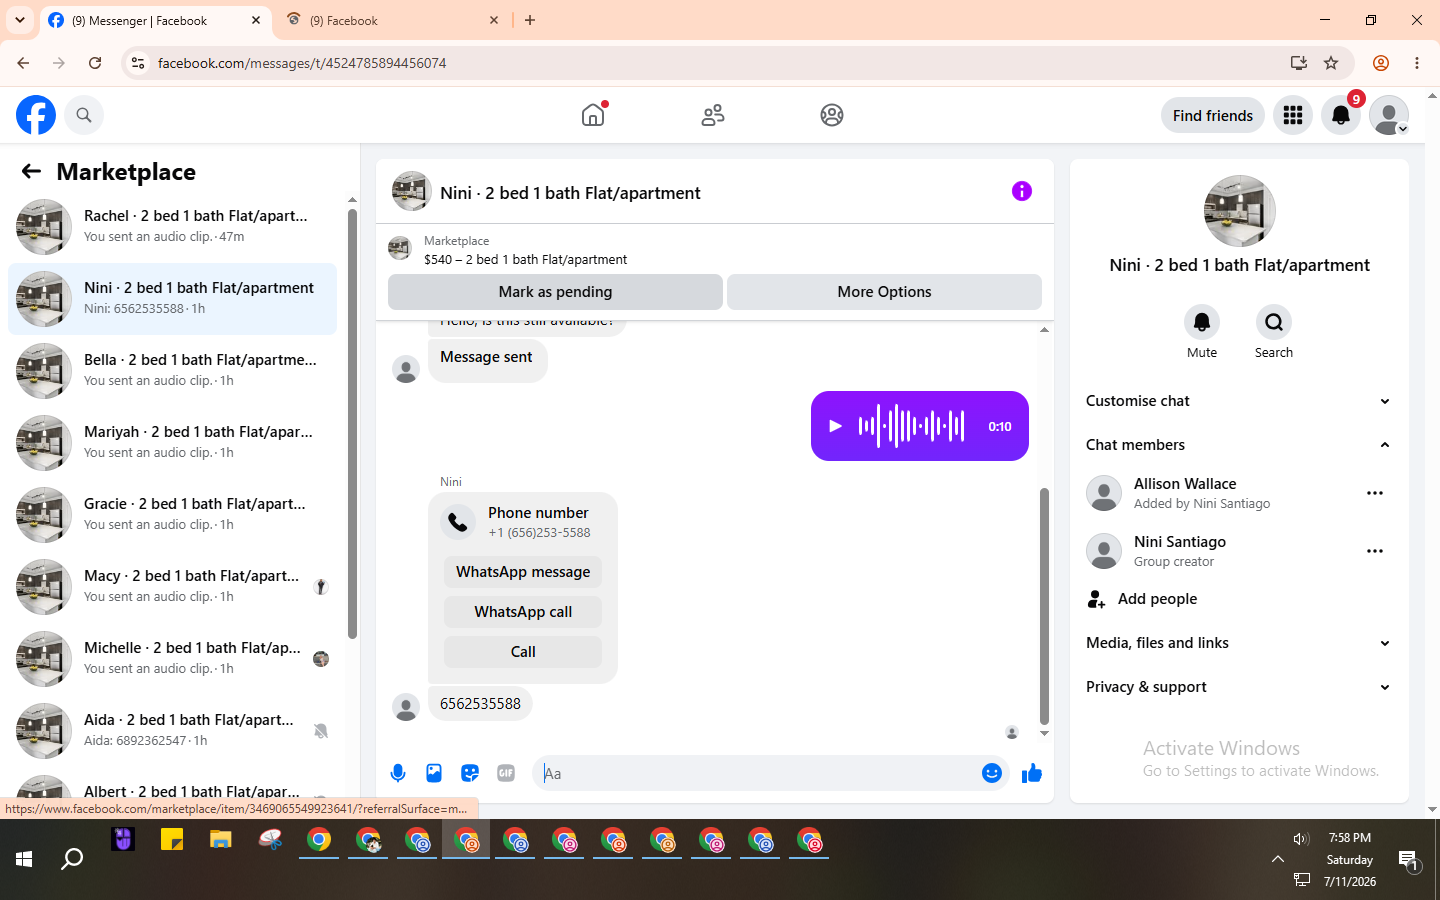Open the tab search dropdown arrow
Viewport: 1440px width, 900px height.
20,20
